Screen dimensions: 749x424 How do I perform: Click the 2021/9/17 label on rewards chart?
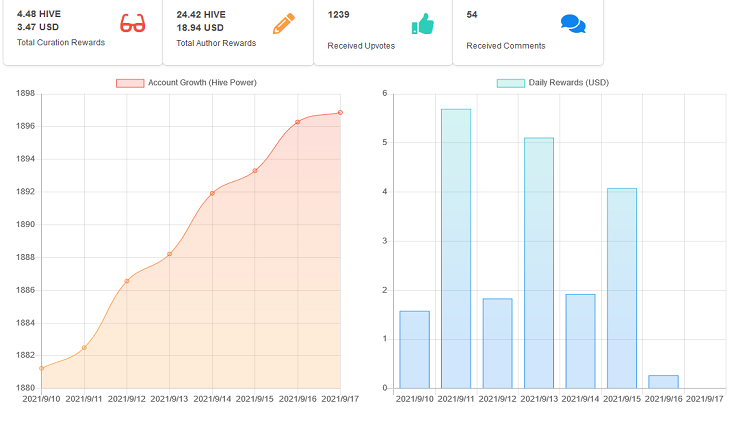click(x=705, y=399)
